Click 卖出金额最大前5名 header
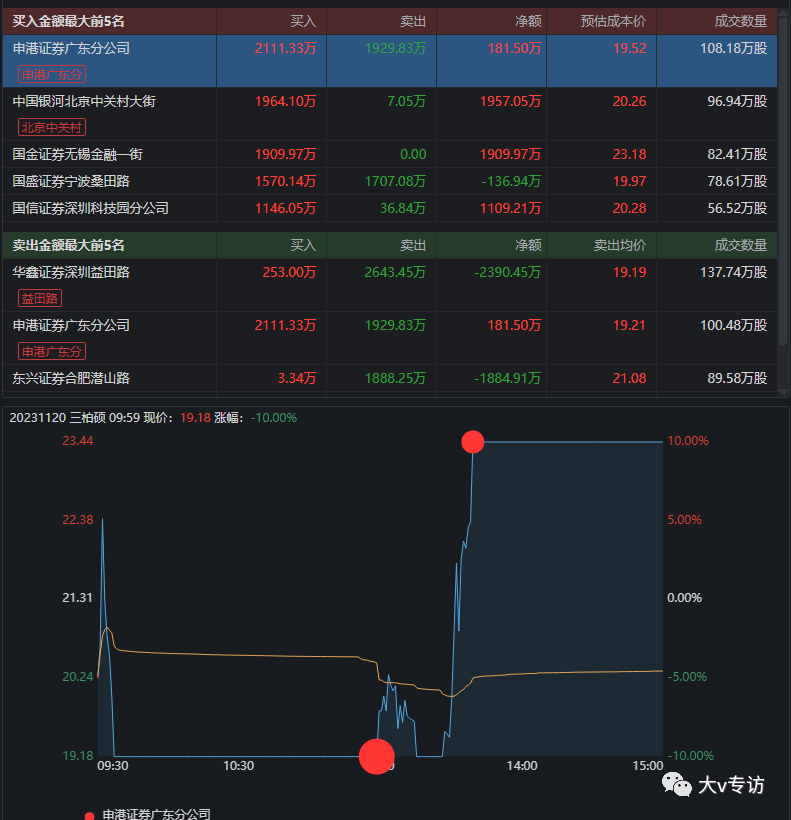This screenshot has width=791, height=820. pyautogui.click(x=68, y=245)
